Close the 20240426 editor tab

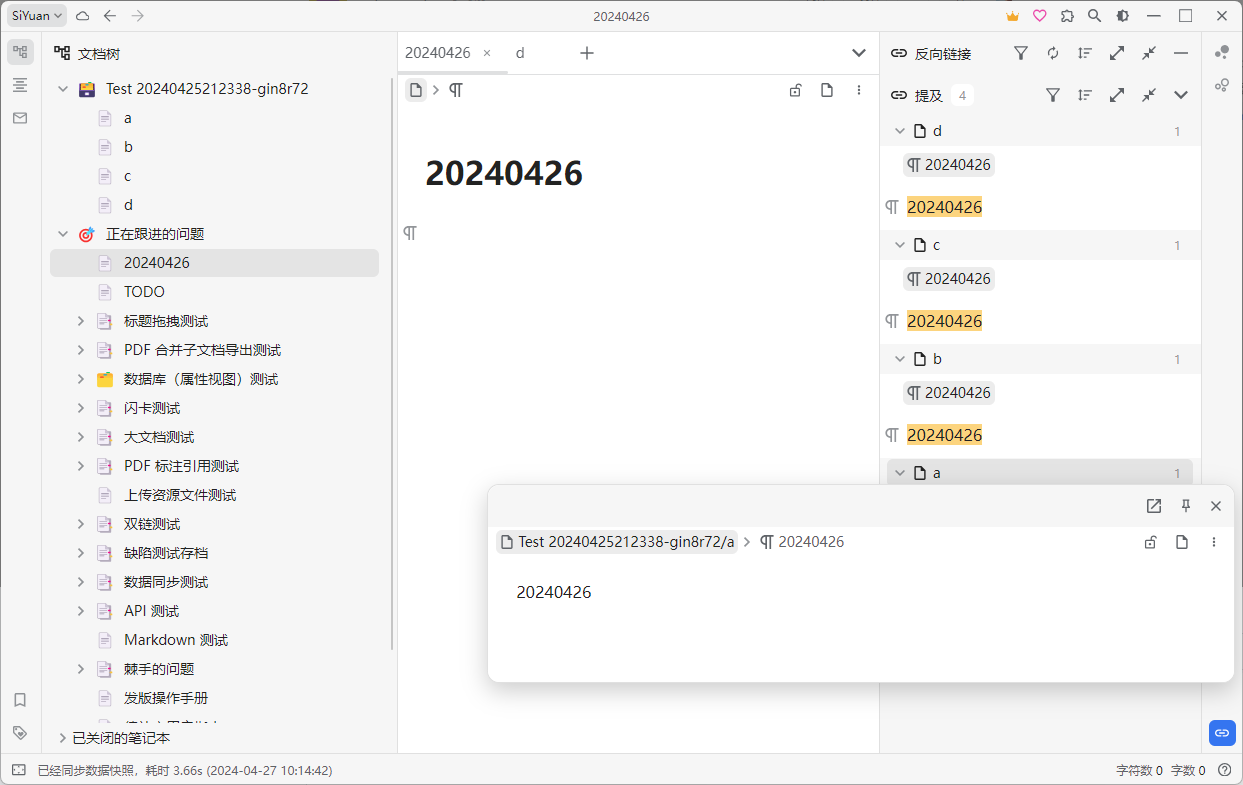tap(487, 53)
